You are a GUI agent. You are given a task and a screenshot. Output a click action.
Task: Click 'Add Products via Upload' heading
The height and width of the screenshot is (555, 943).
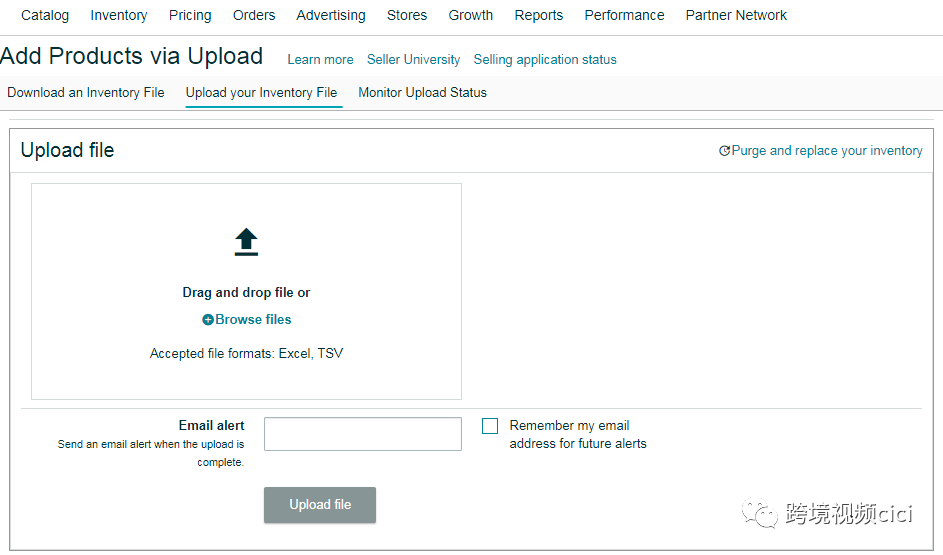pyautogui.click(x=132, y=56)
